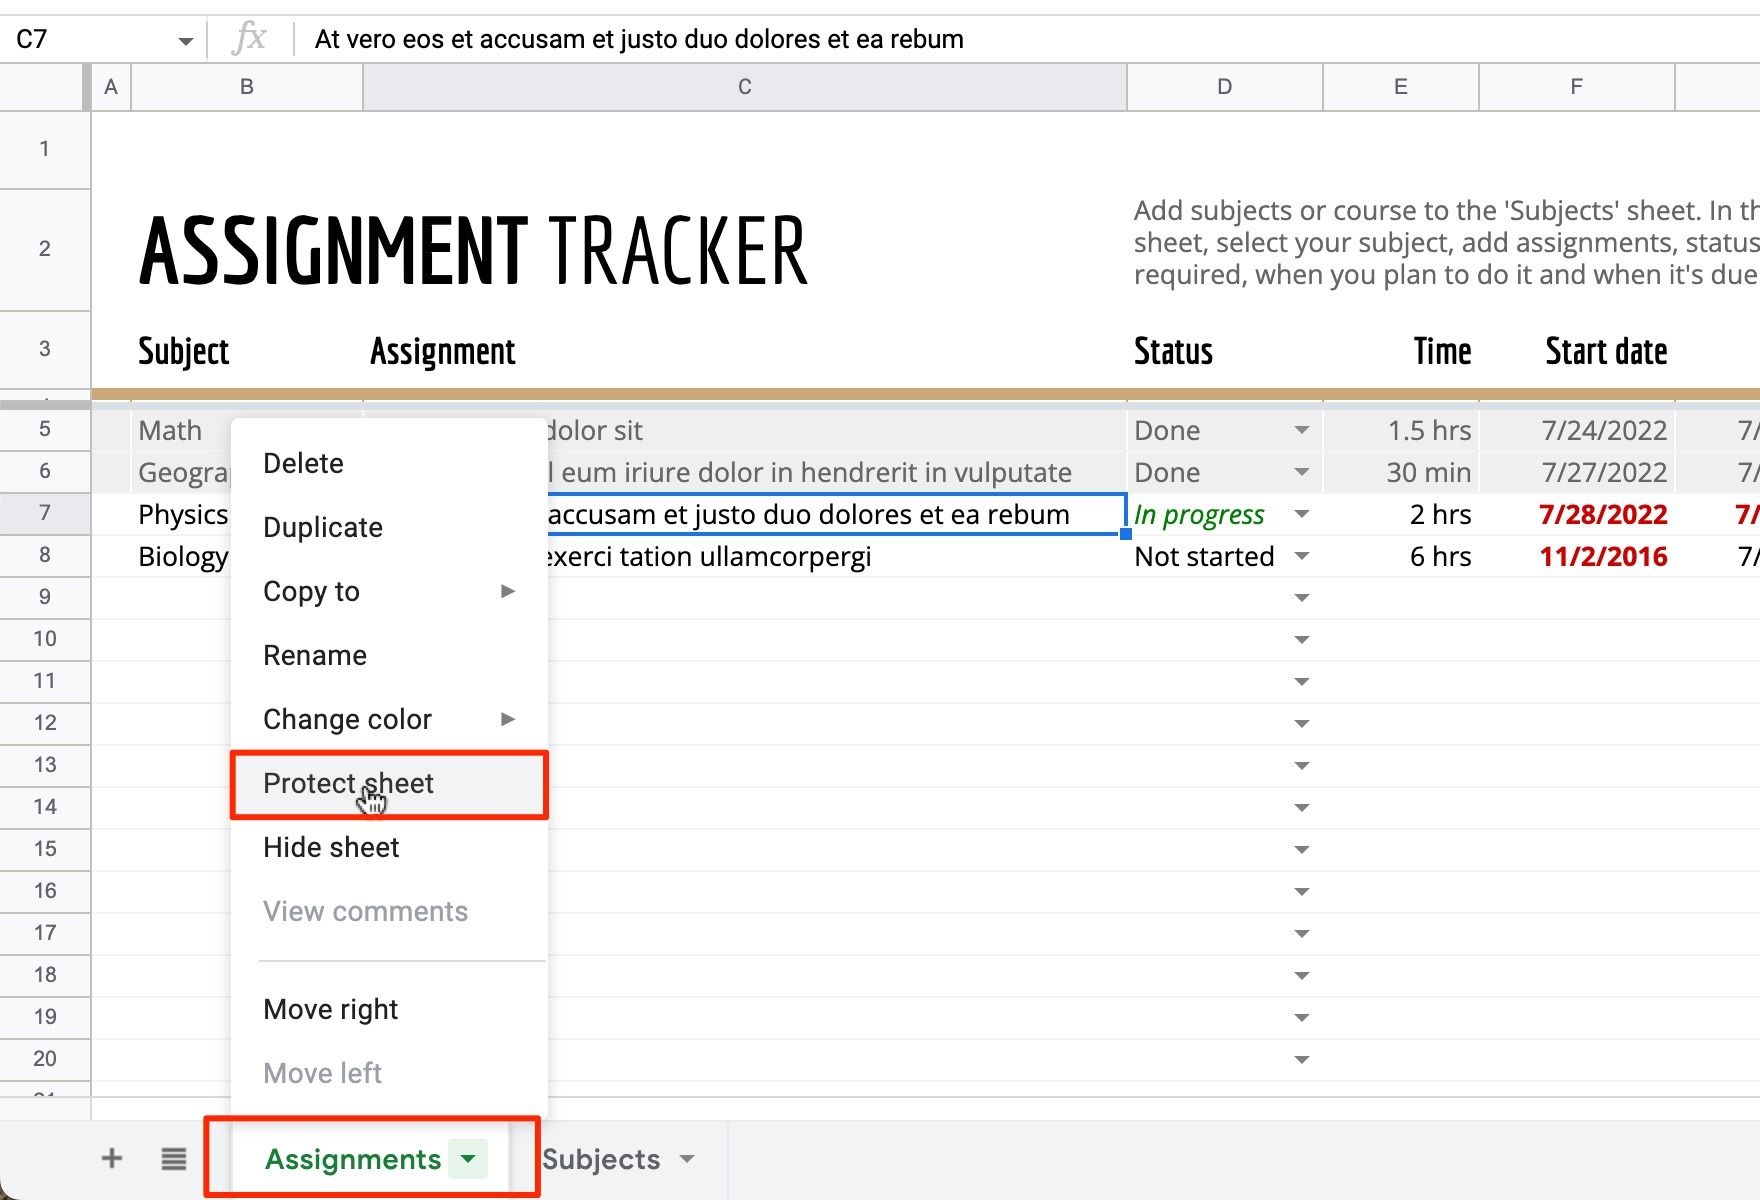Screen dimensions: 1760x1200
Task: Add a new sheet using the plus icon
Action: [x=112, y=1158]
